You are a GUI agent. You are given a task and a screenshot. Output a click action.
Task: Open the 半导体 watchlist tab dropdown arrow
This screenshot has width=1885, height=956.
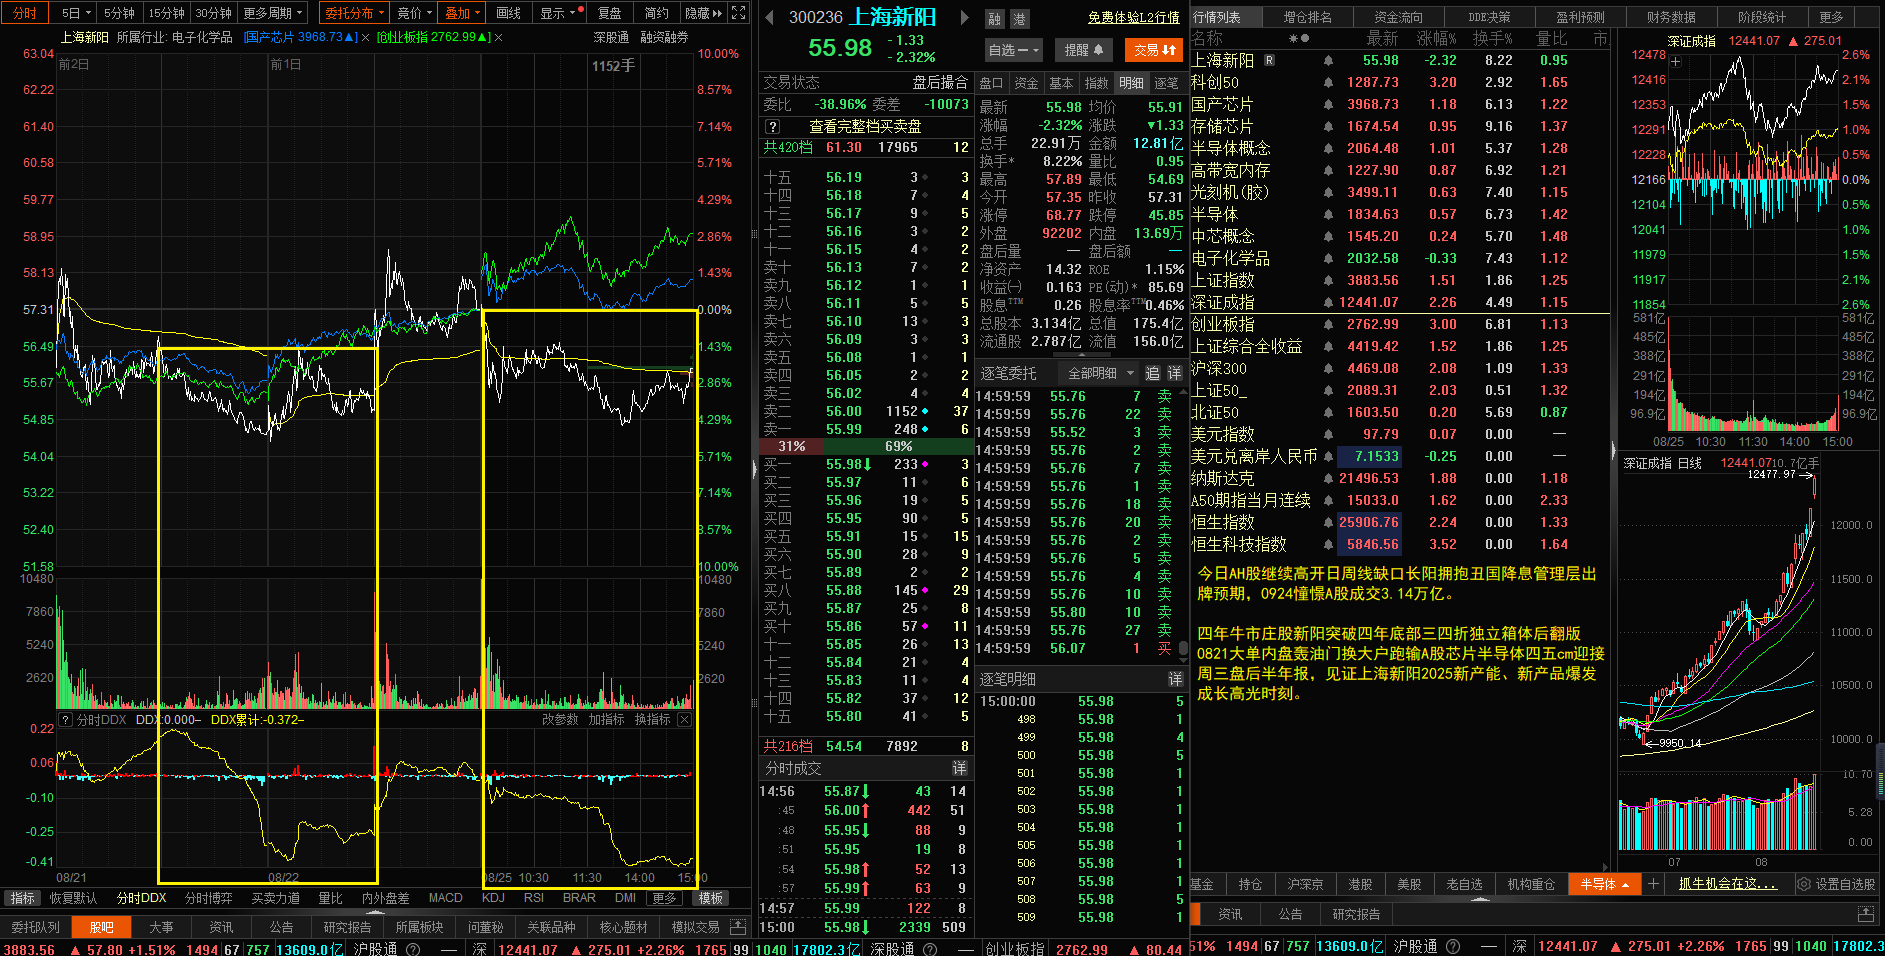point(1625,885)
